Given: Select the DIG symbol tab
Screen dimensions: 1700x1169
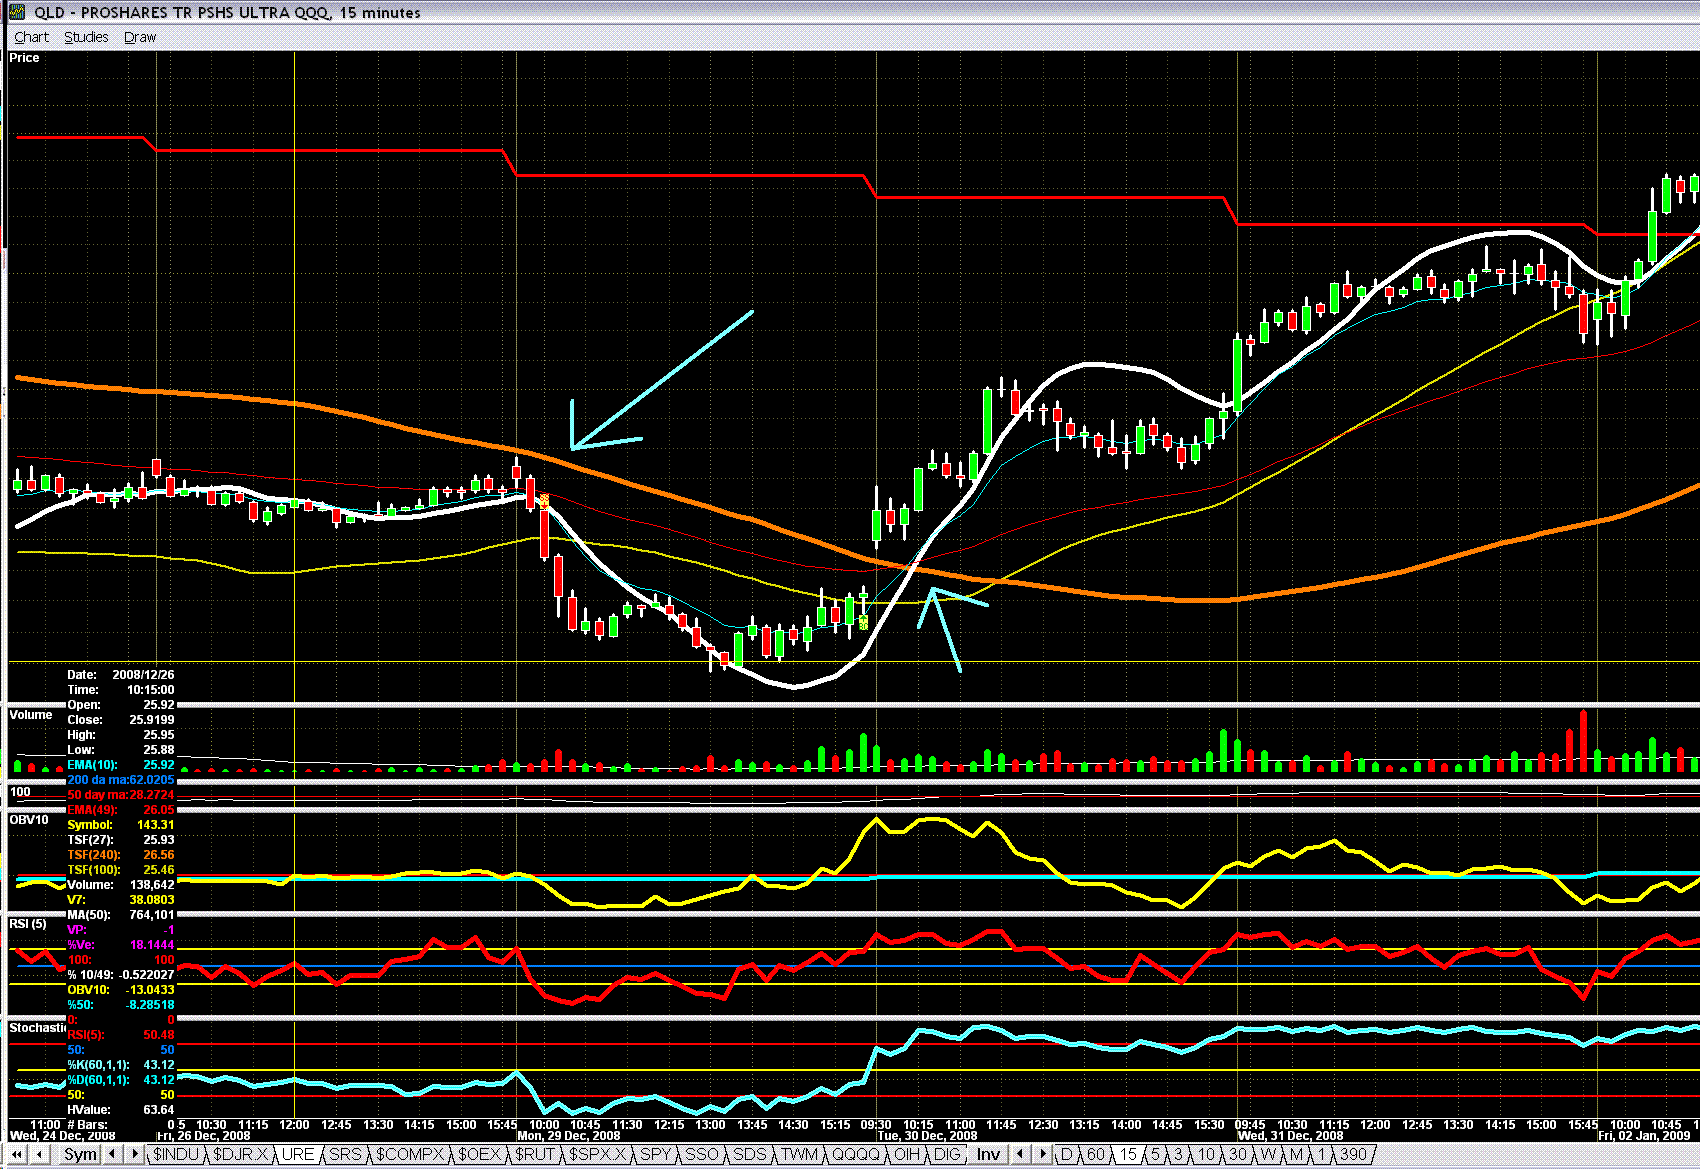Looking at the screenshot, I should (x=947, y=1154).
